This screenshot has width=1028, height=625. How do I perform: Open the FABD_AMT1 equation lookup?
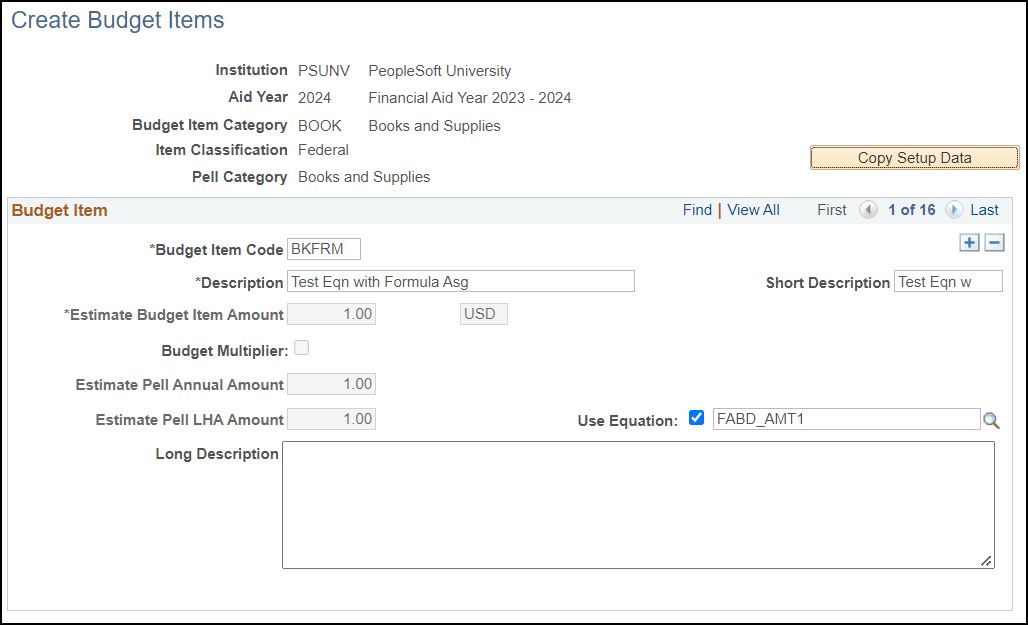(x=991, y=420)
